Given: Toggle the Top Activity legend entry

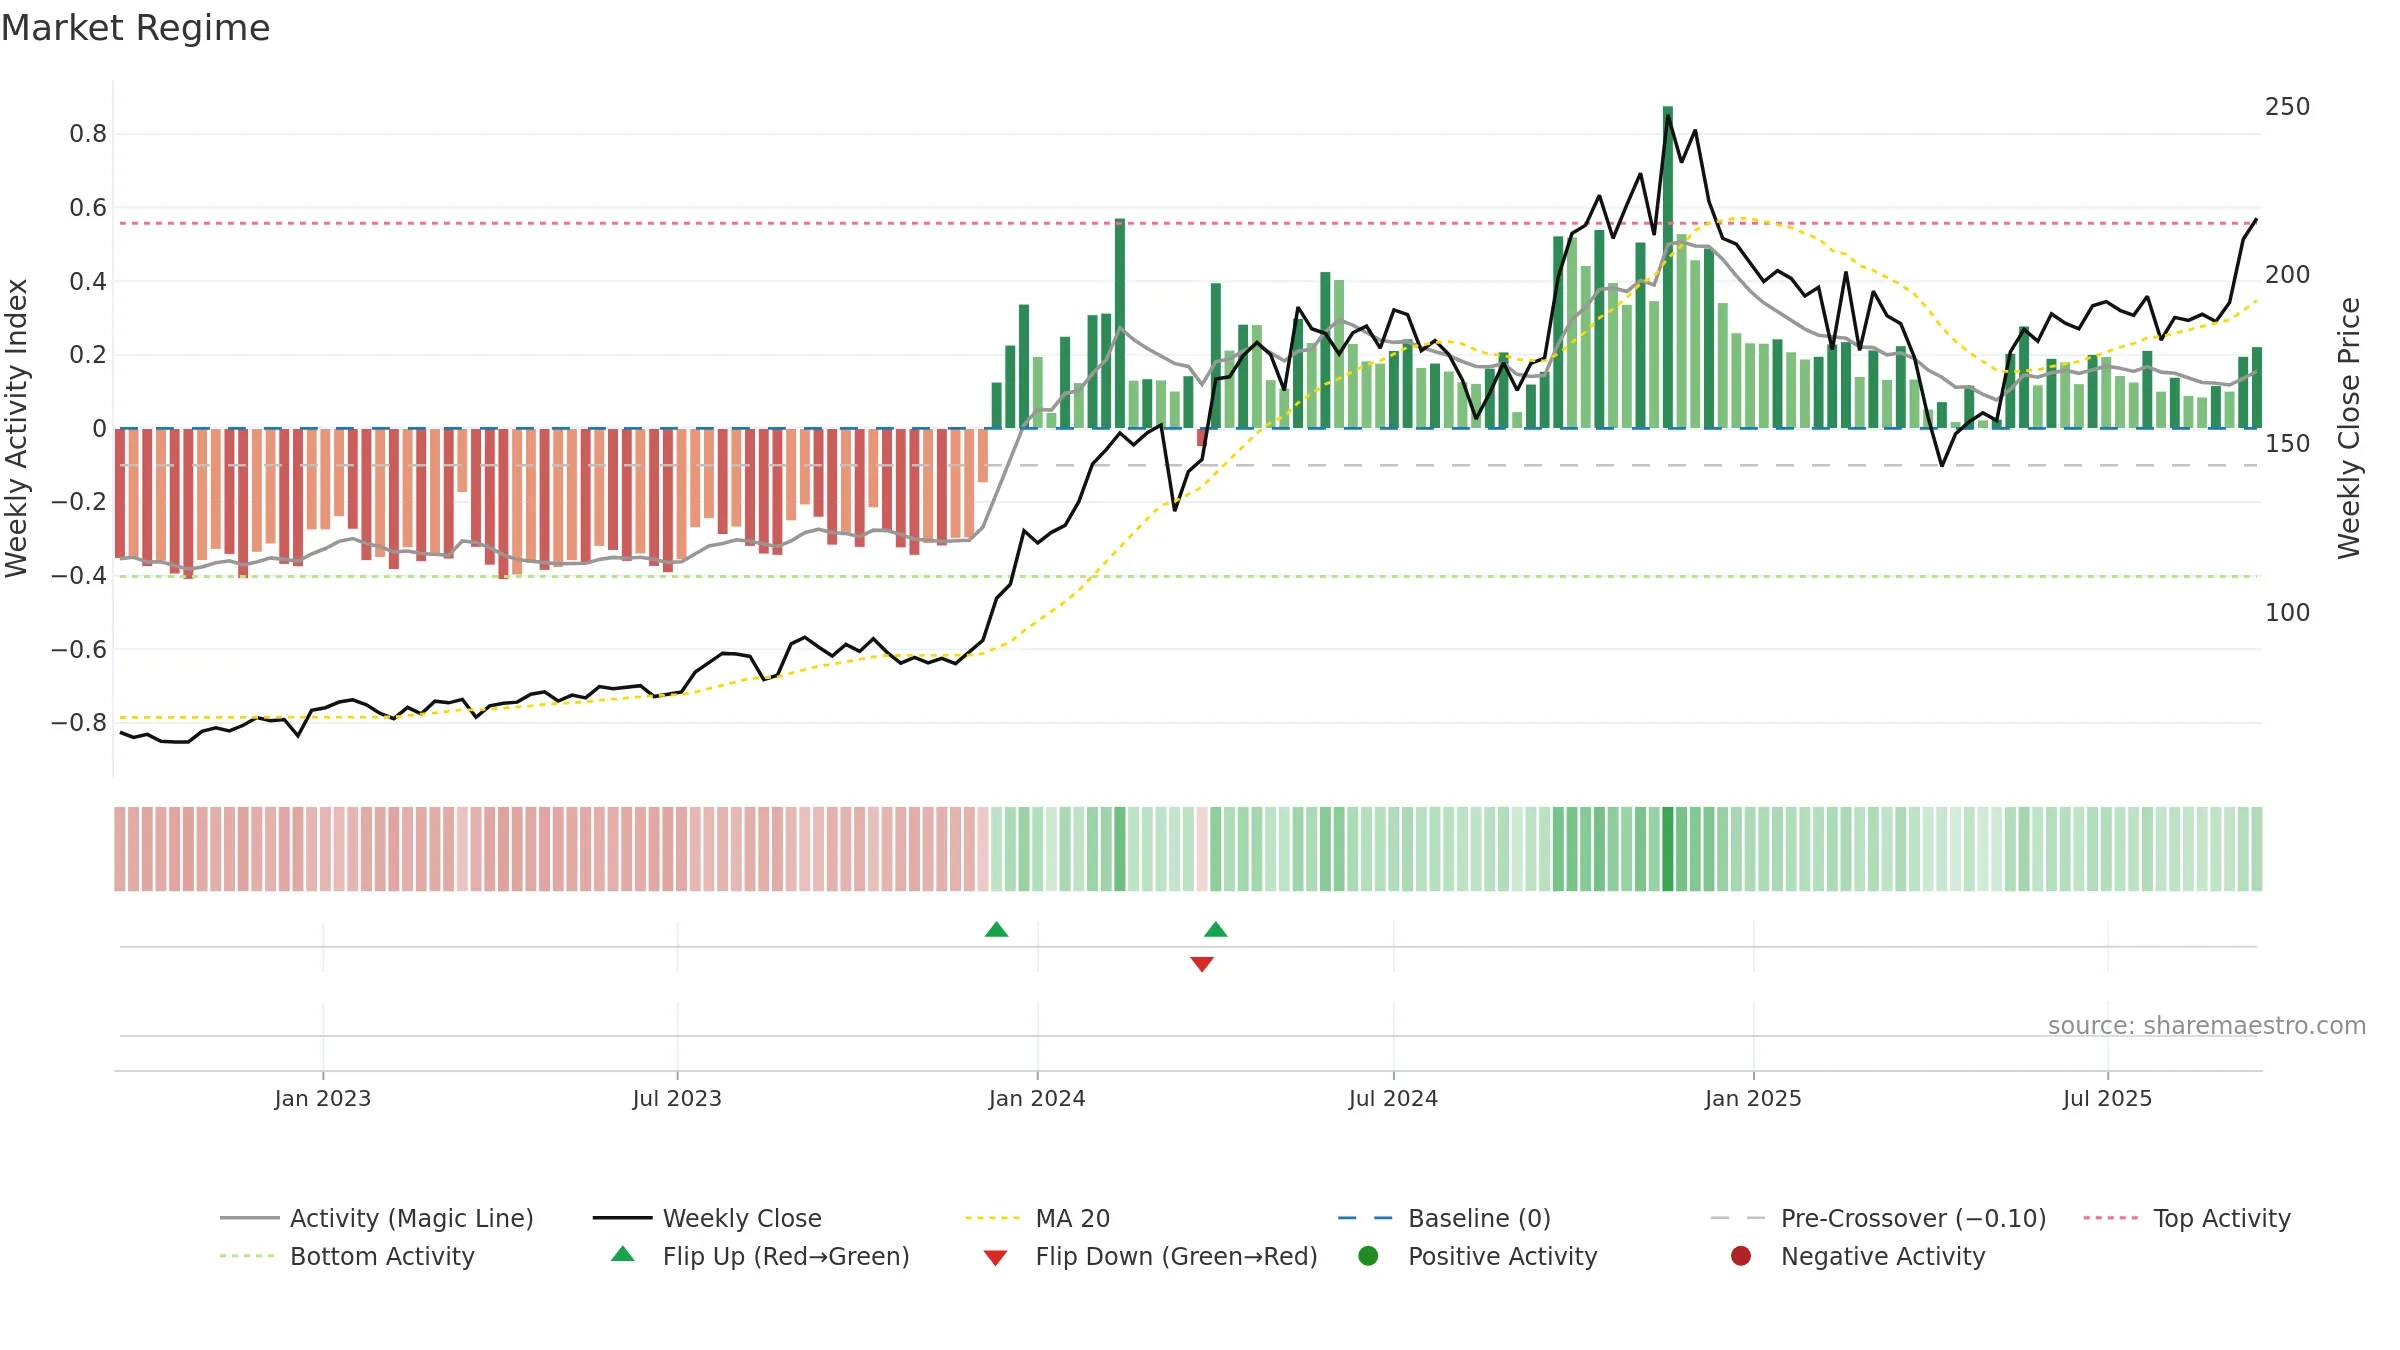Looking at the screenshot, I should tap(2187, 1218).
